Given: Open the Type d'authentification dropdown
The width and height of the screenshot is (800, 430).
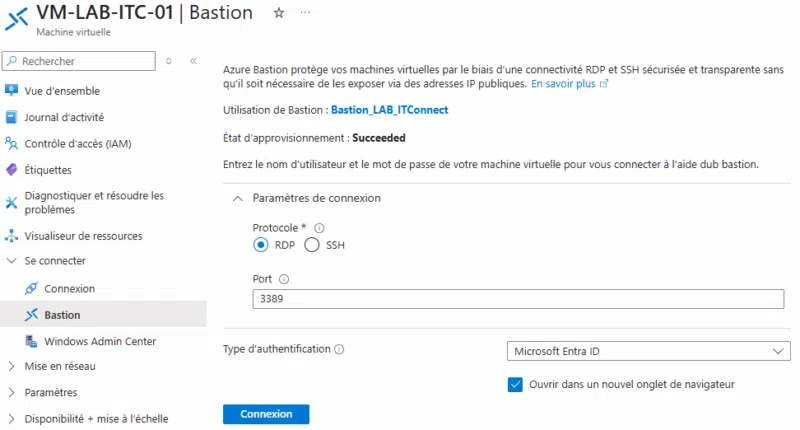Looking at the screenshot, I should pyautogui.click(x=648, y=351).
